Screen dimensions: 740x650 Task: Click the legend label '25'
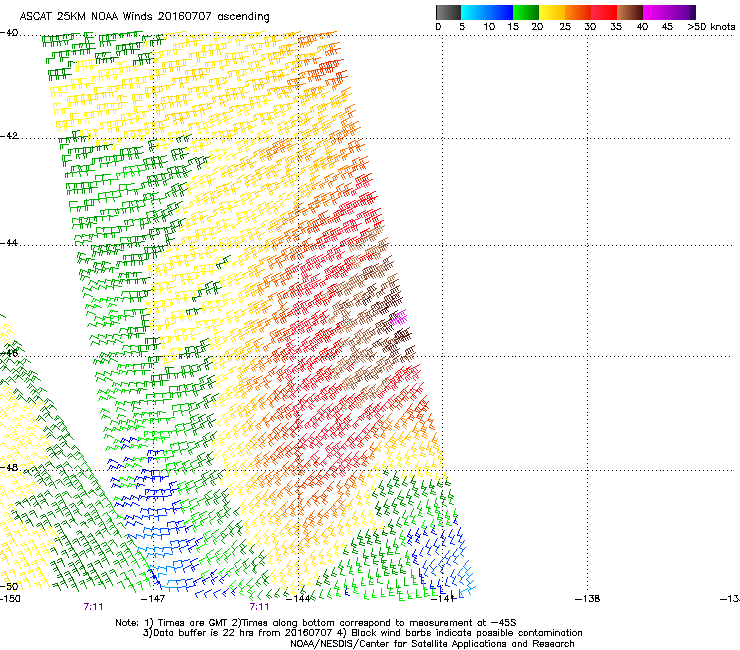[x=565, y=27]
